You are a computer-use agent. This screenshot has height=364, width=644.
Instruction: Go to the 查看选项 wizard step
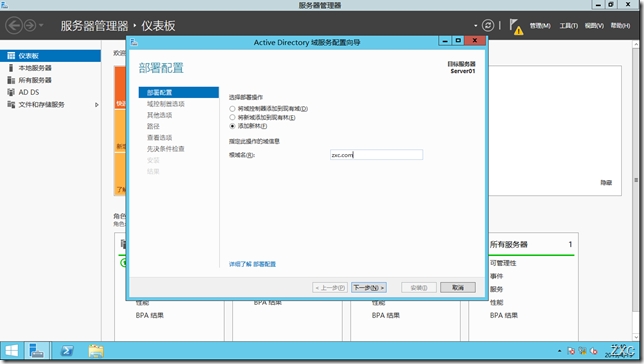click(x=160, y=138)
